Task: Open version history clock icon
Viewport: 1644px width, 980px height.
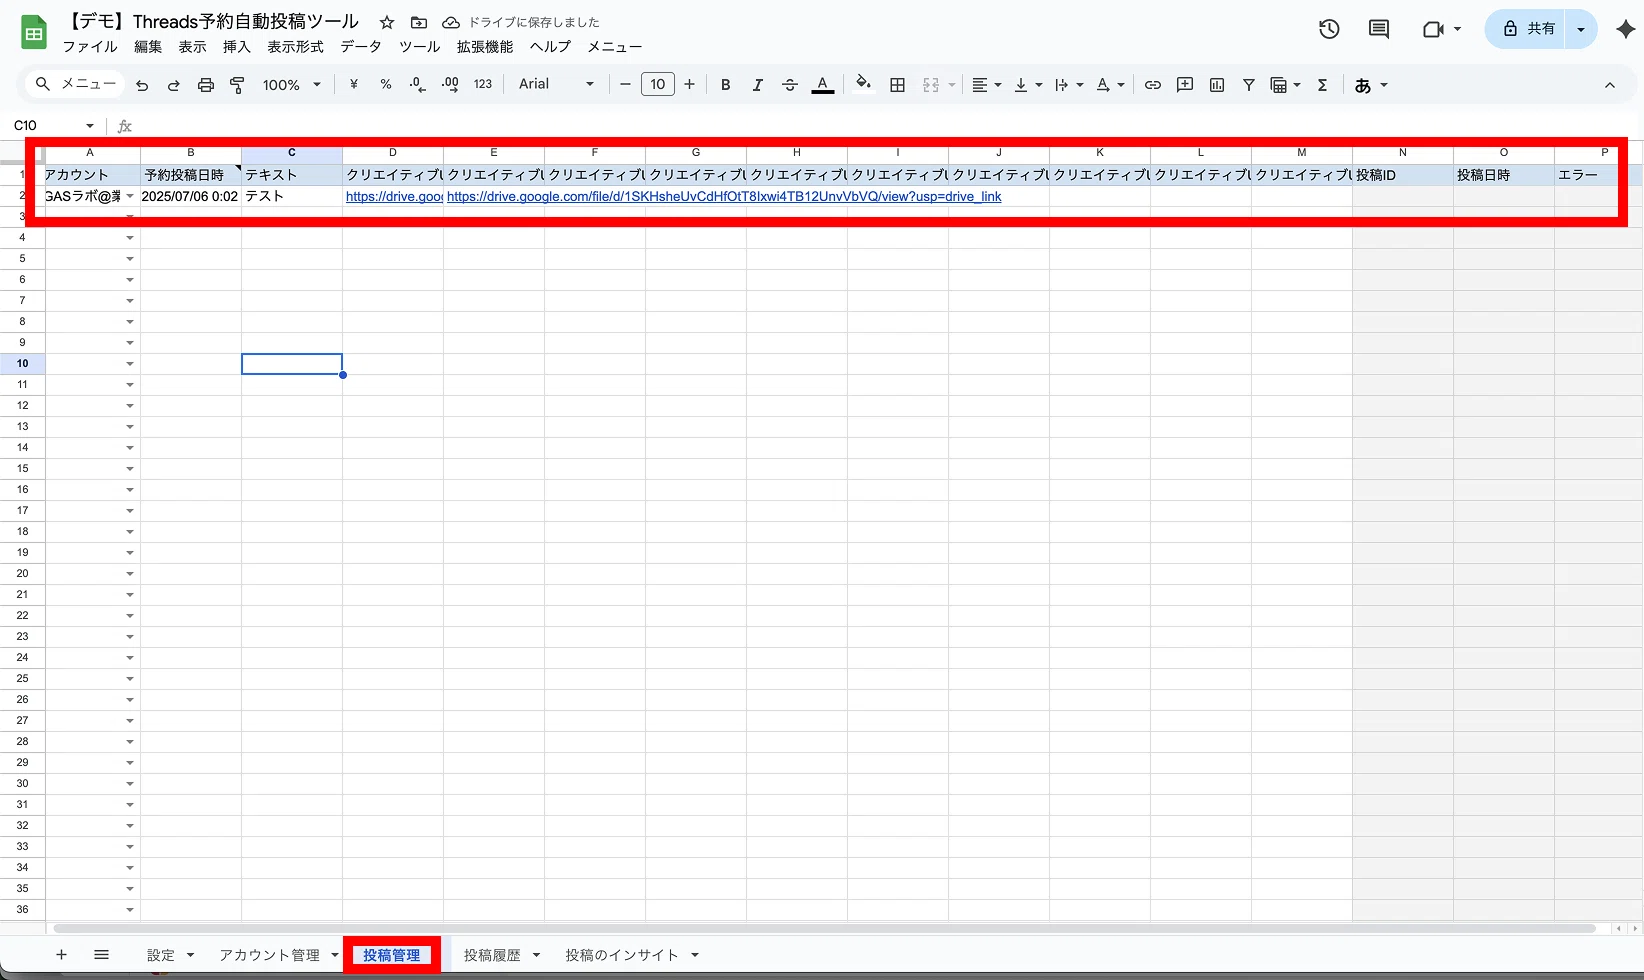Action: tap(1329, 29)
